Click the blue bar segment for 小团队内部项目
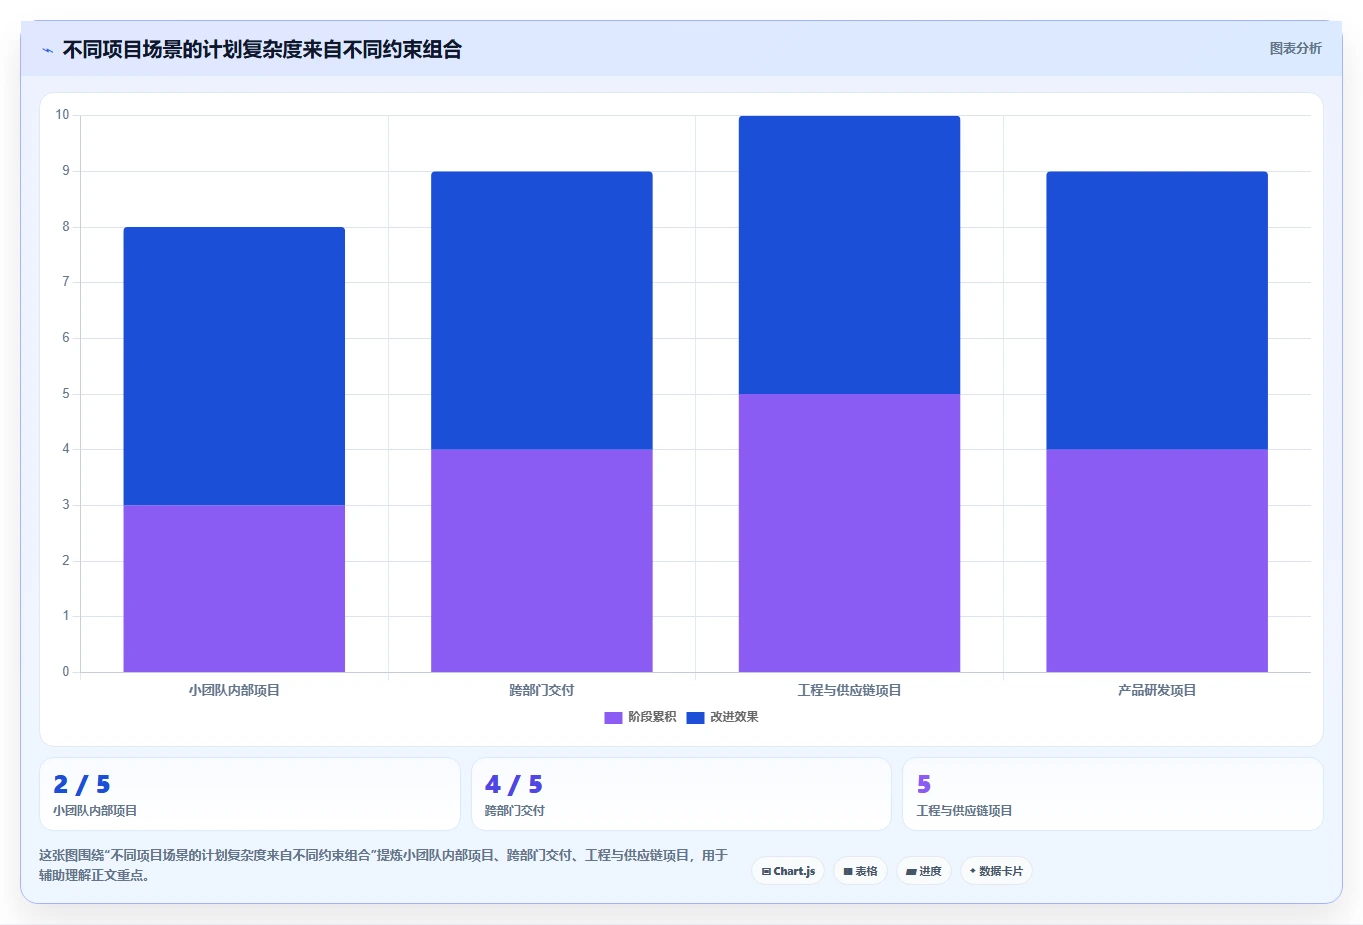The image size is (1363, 925). (x=234, y=366)
